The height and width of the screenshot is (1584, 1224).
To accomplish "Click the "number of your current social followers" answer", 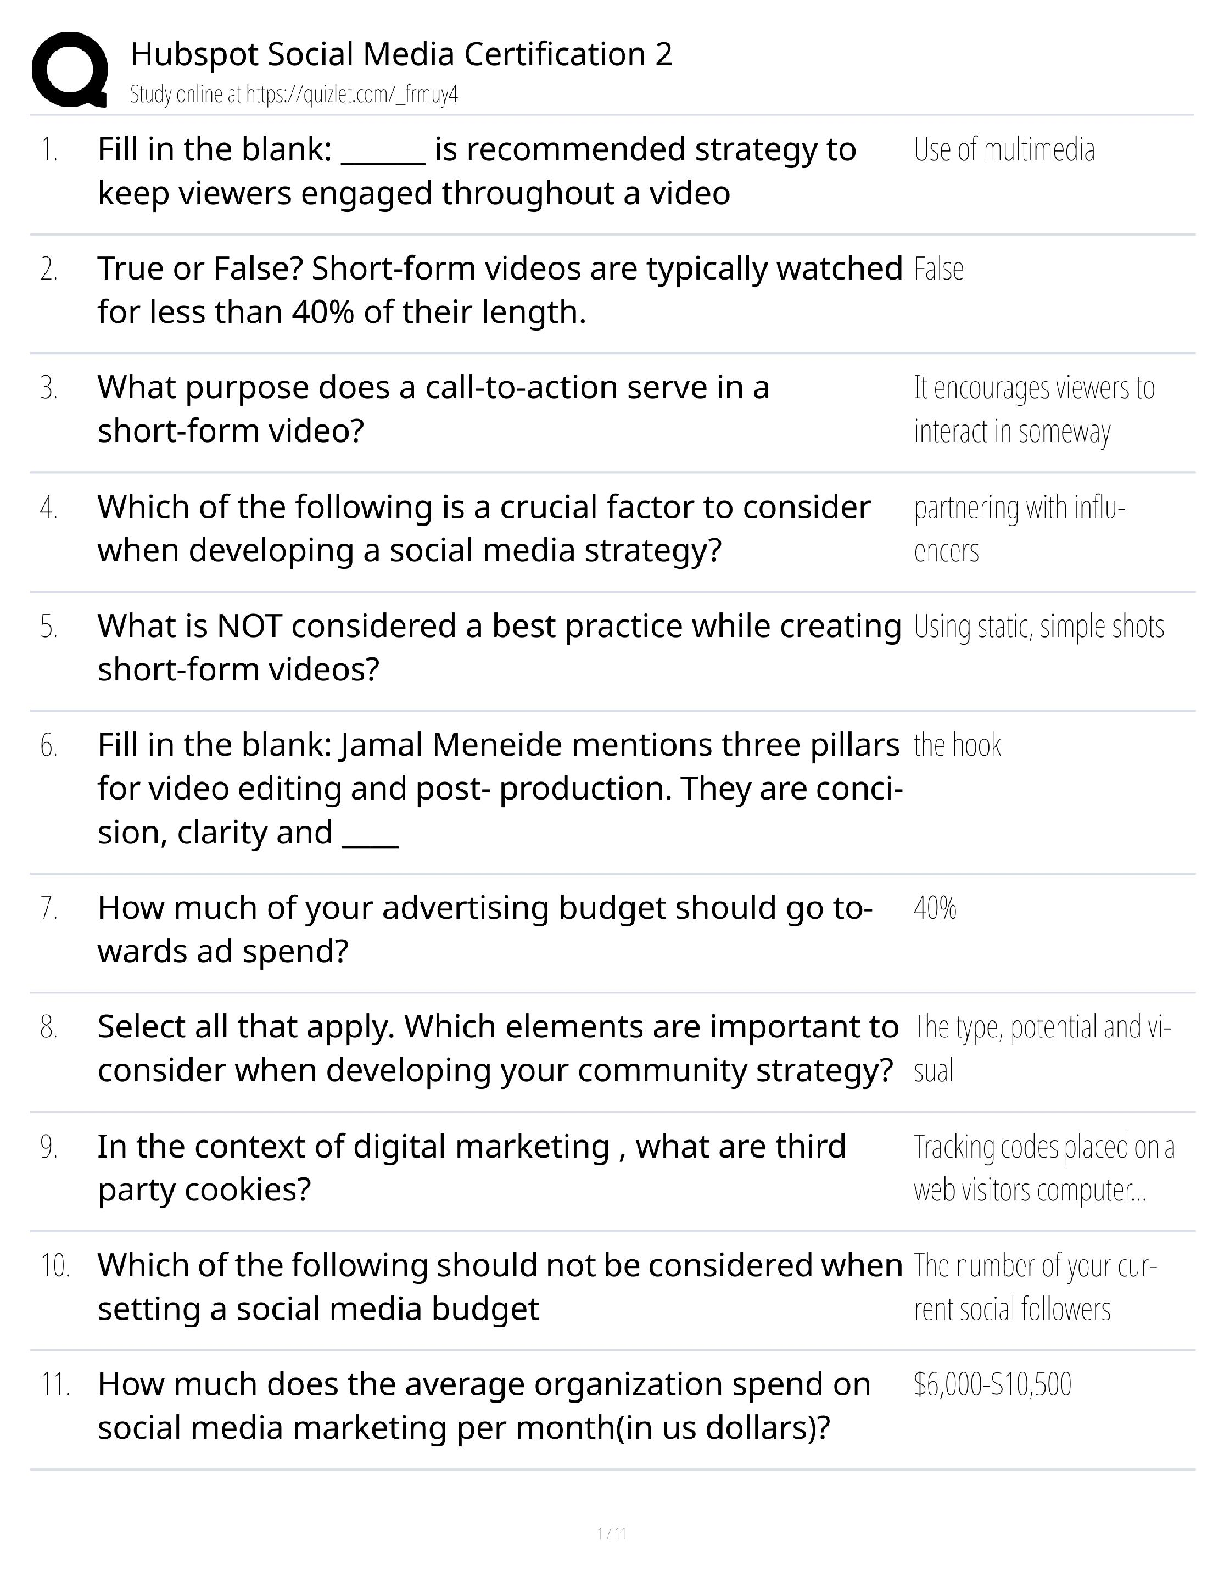I will pos(1034,1287).
